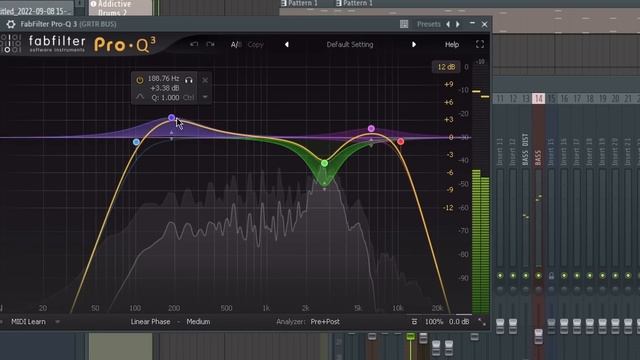Change the Medium linear phase resolution
This screenshot has height=360, width=640.
[198, 322]
